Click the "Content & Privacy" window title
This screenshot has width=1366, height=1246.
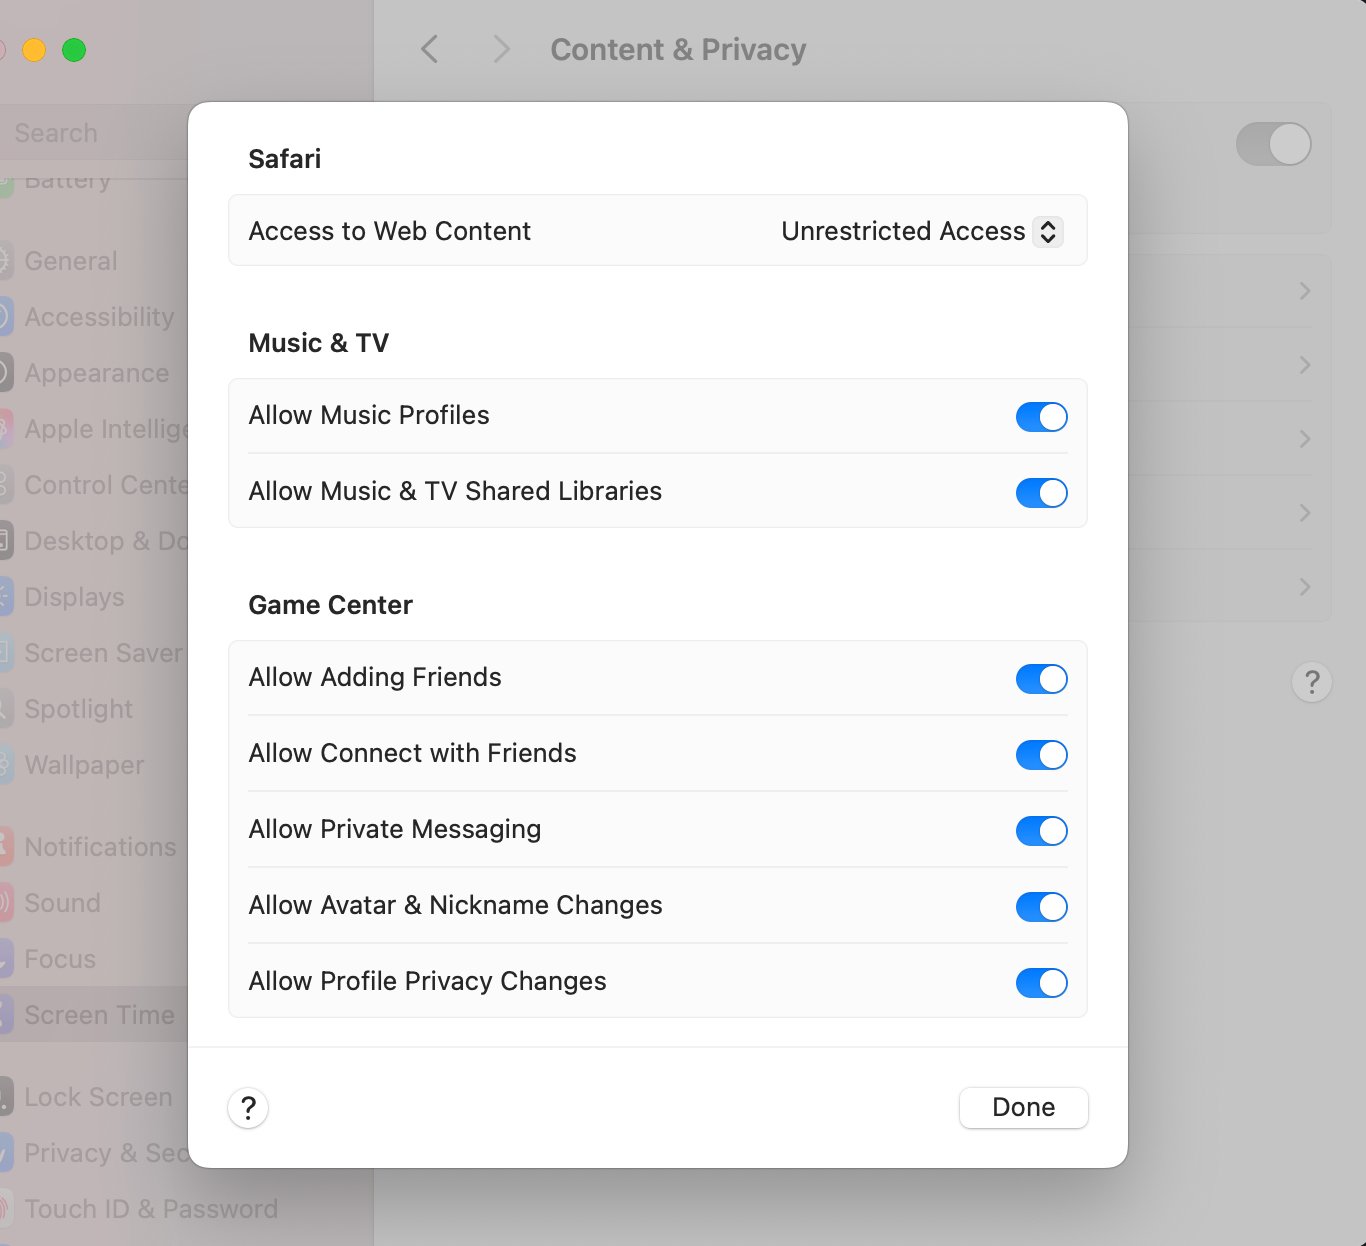click(678, 49)
